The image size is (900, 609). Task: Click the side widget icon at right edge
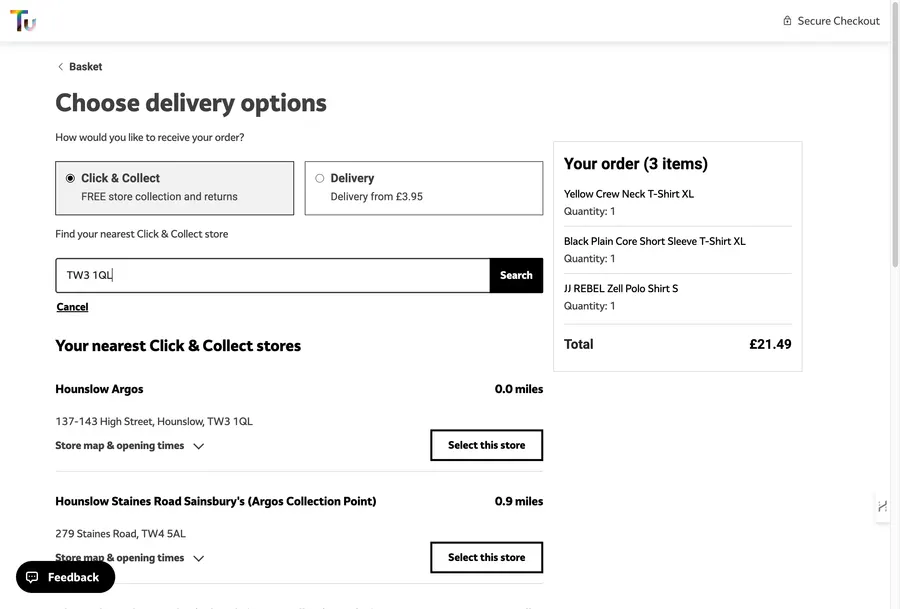(x=883, y=506)
